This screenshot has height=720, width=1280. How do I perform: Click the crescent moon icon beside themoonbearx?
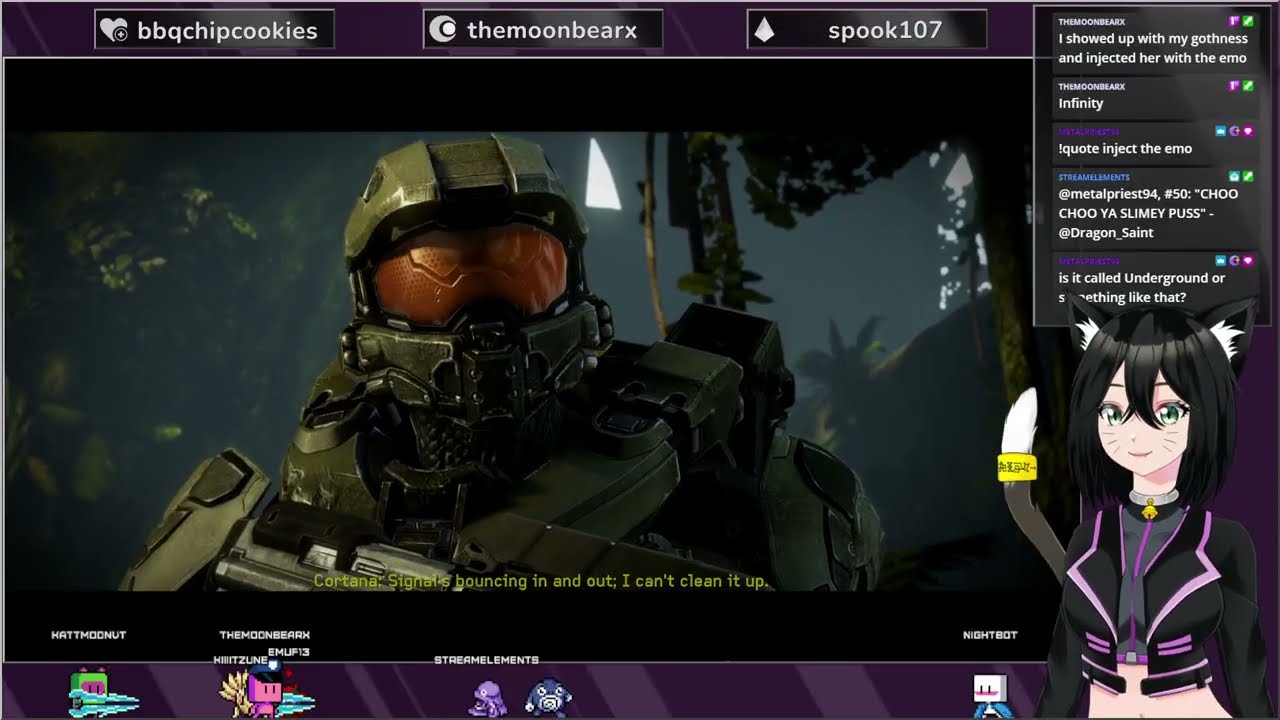[x=441, y=30]
